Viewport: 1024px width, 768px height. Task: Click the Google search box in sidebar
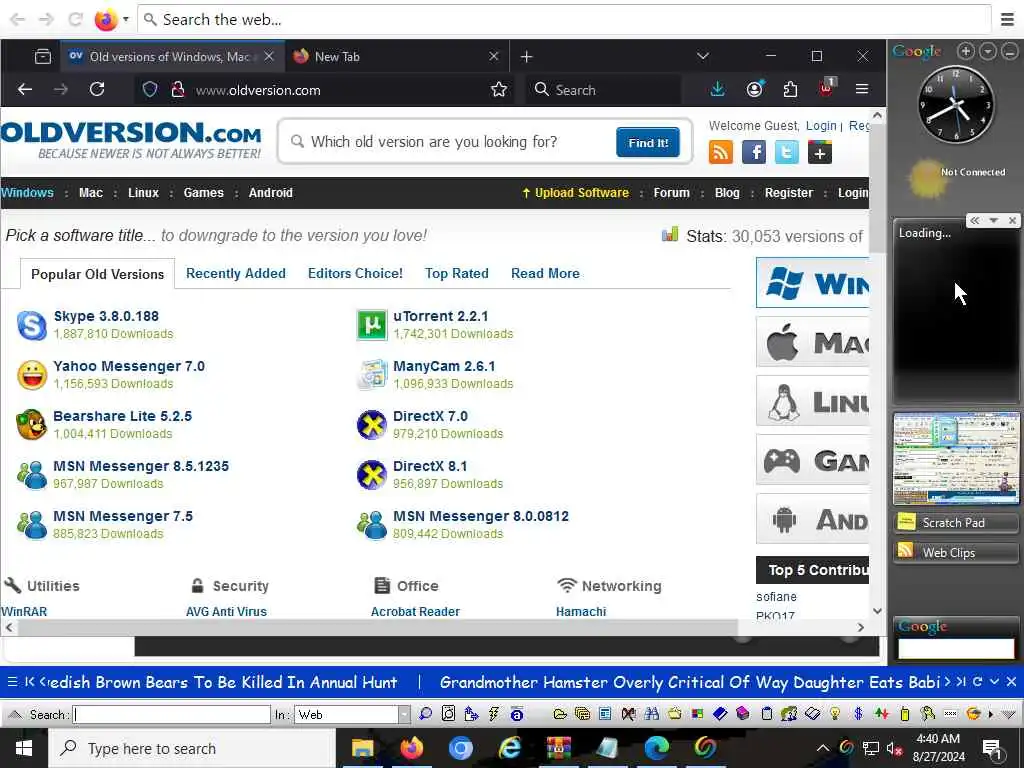(956, 648)
